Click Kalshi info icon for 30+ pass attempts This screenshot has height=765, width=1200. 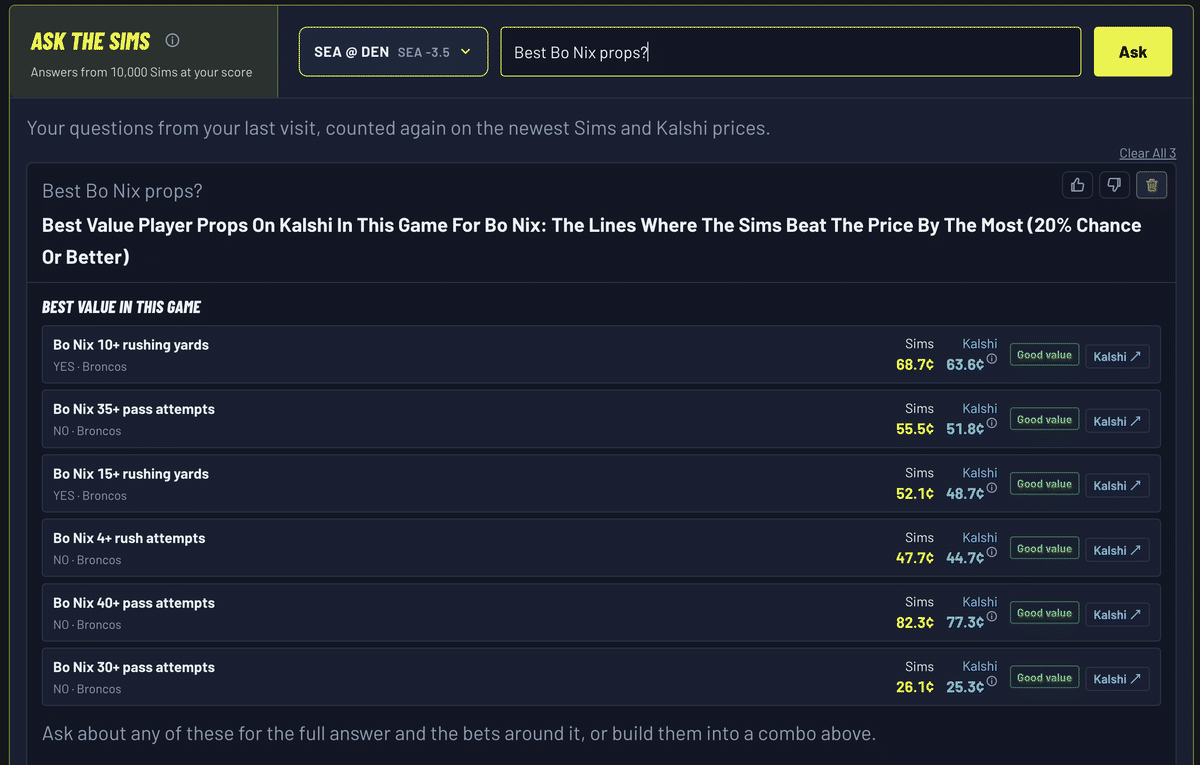pyautogui.click(x=992, y=681)
